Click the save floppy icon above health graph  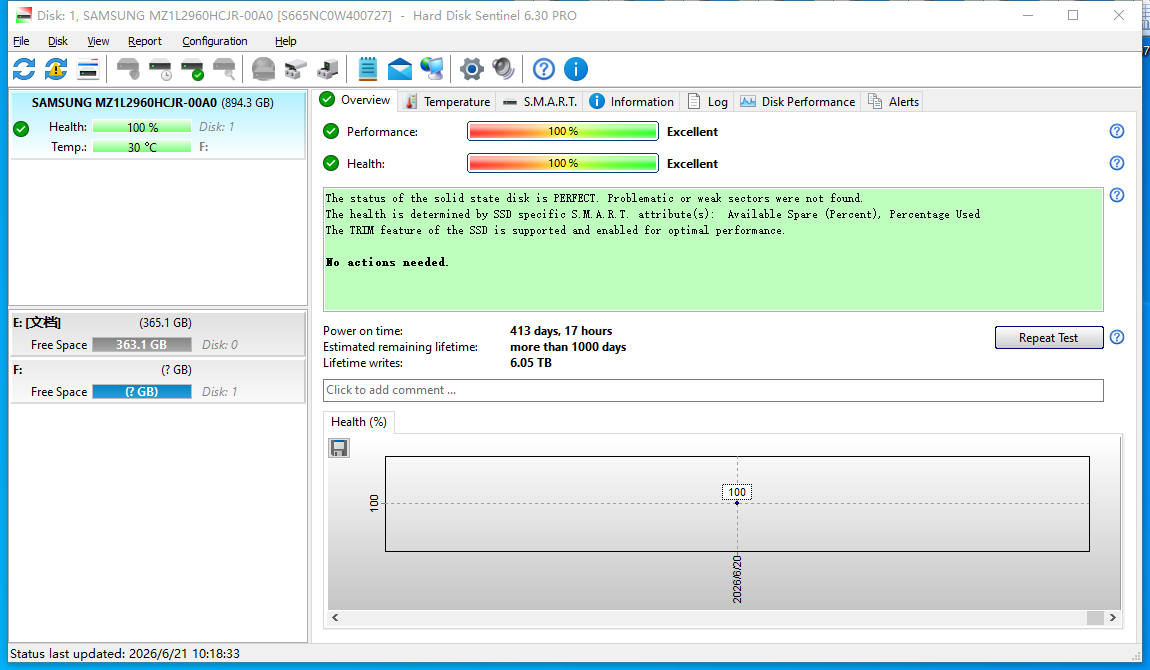pos(339,448)
